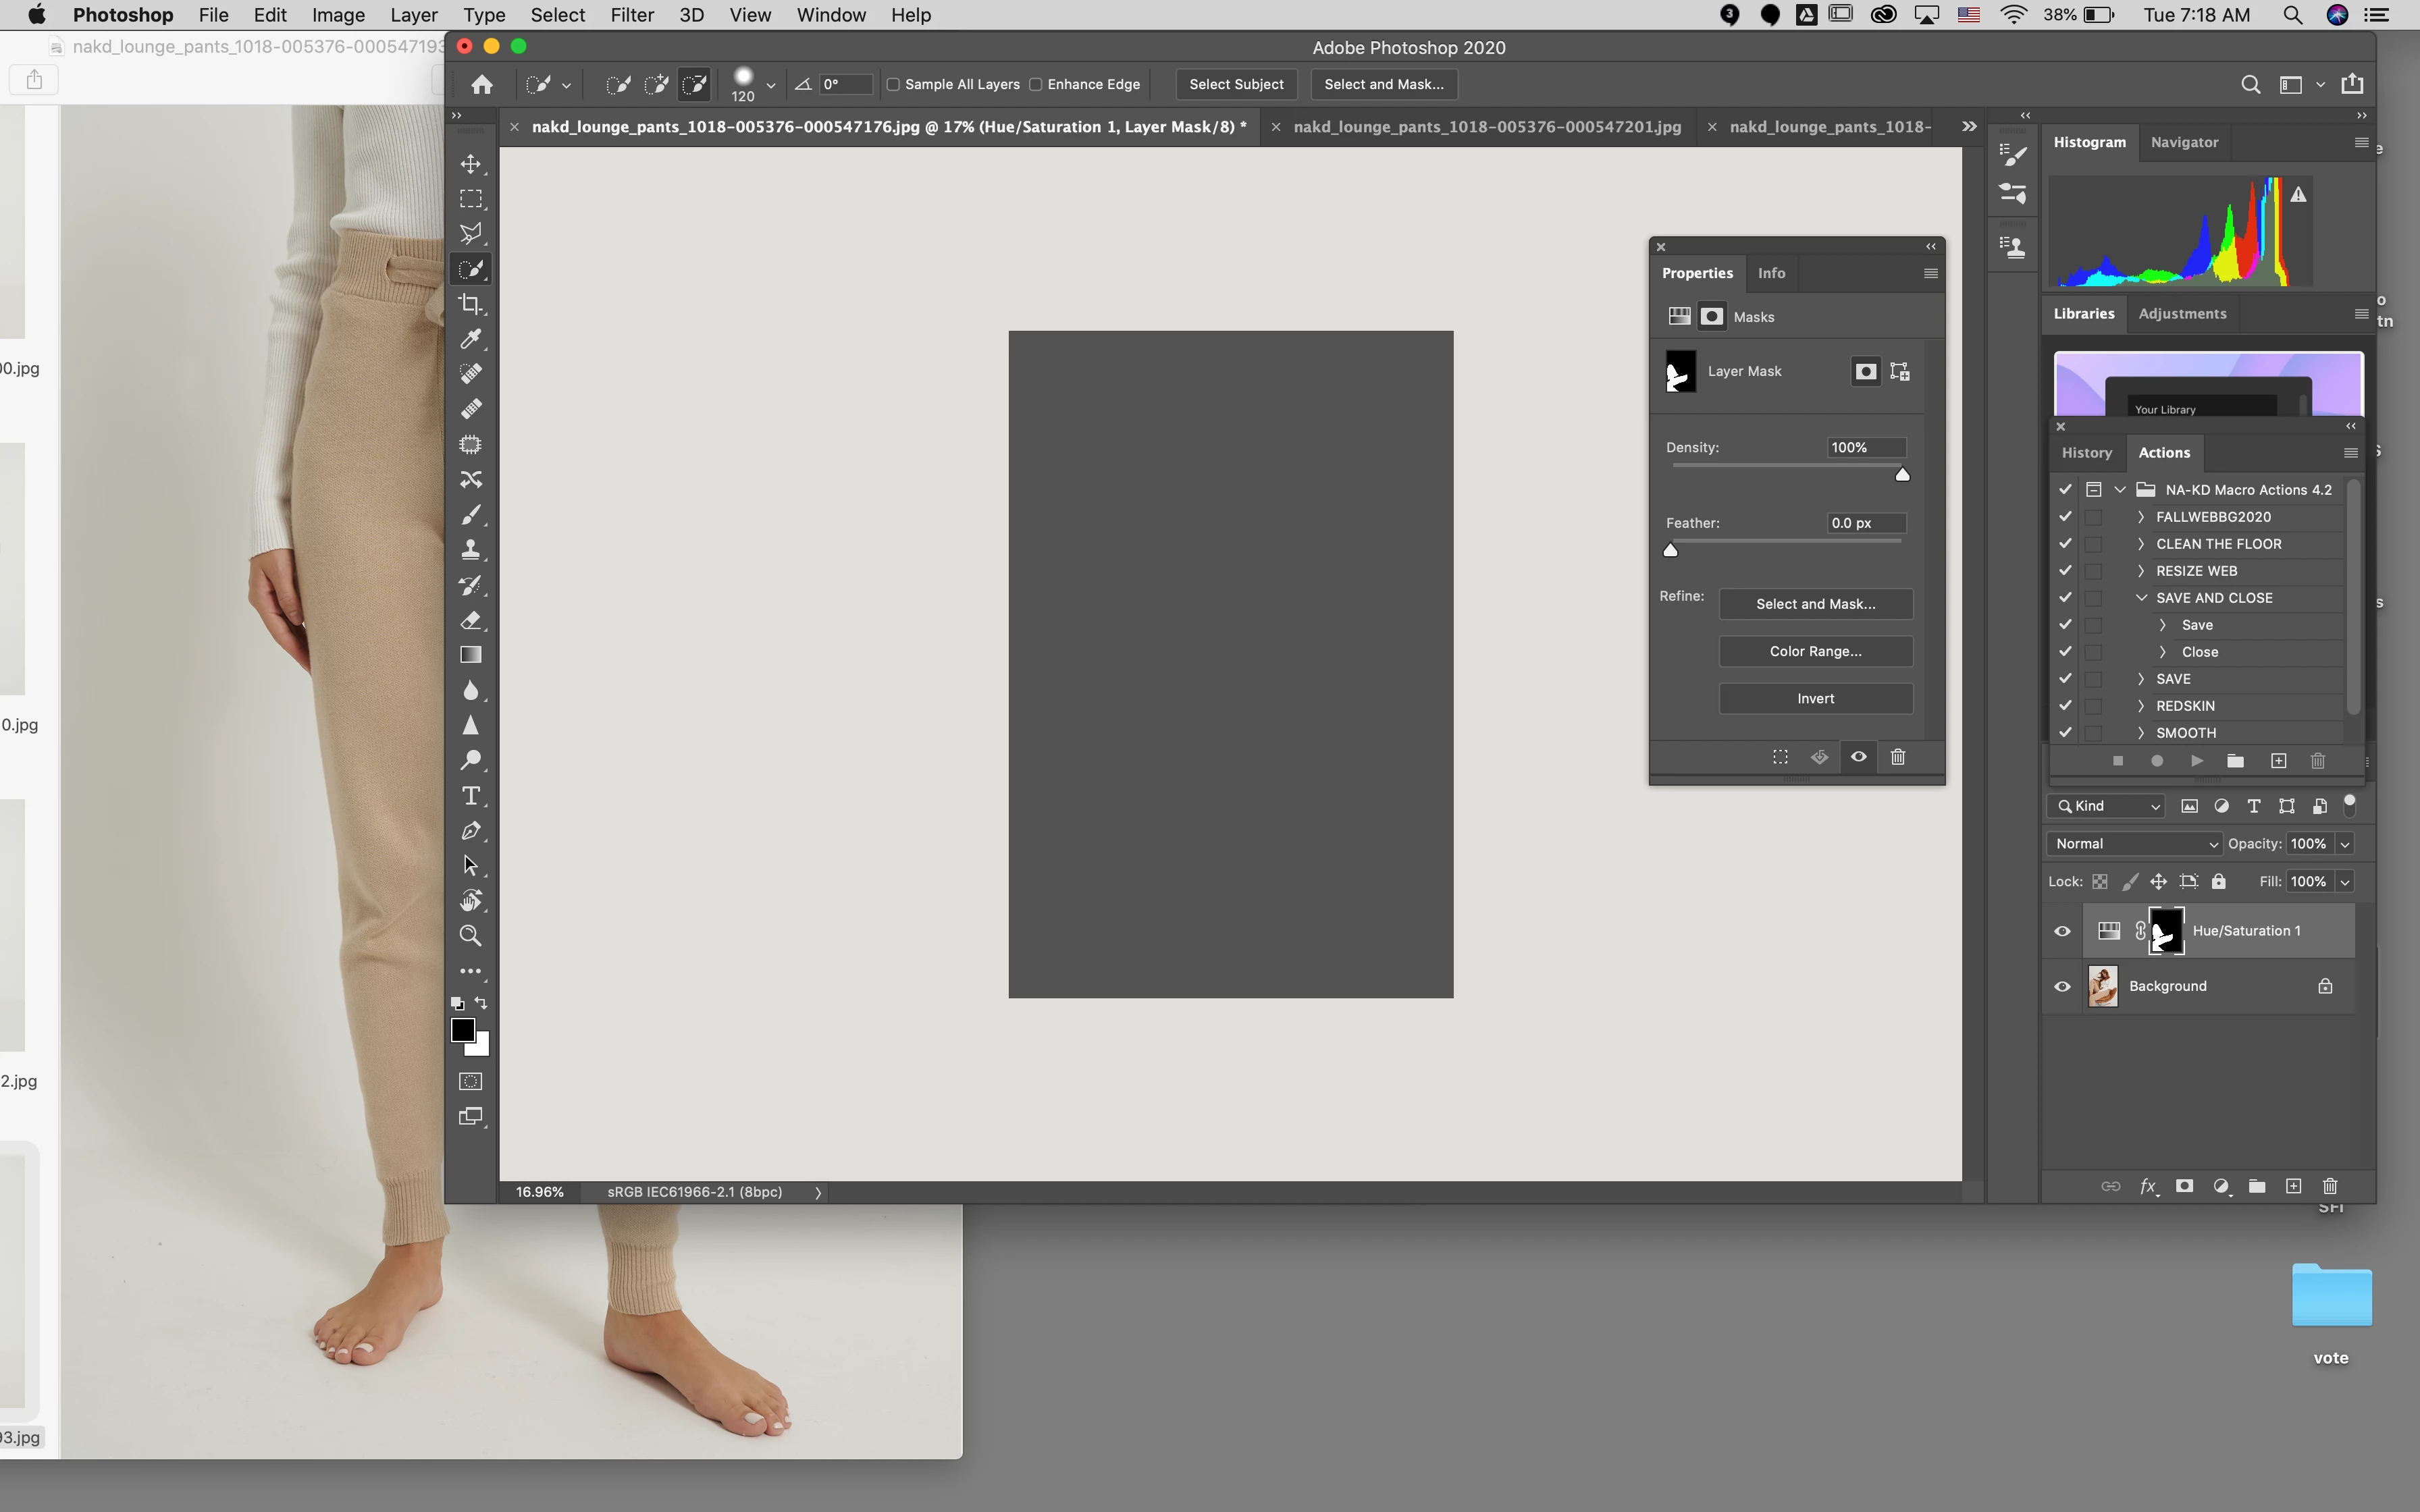
Task: Hide the Background layer visibility eye
Action: coord(2062,986)
